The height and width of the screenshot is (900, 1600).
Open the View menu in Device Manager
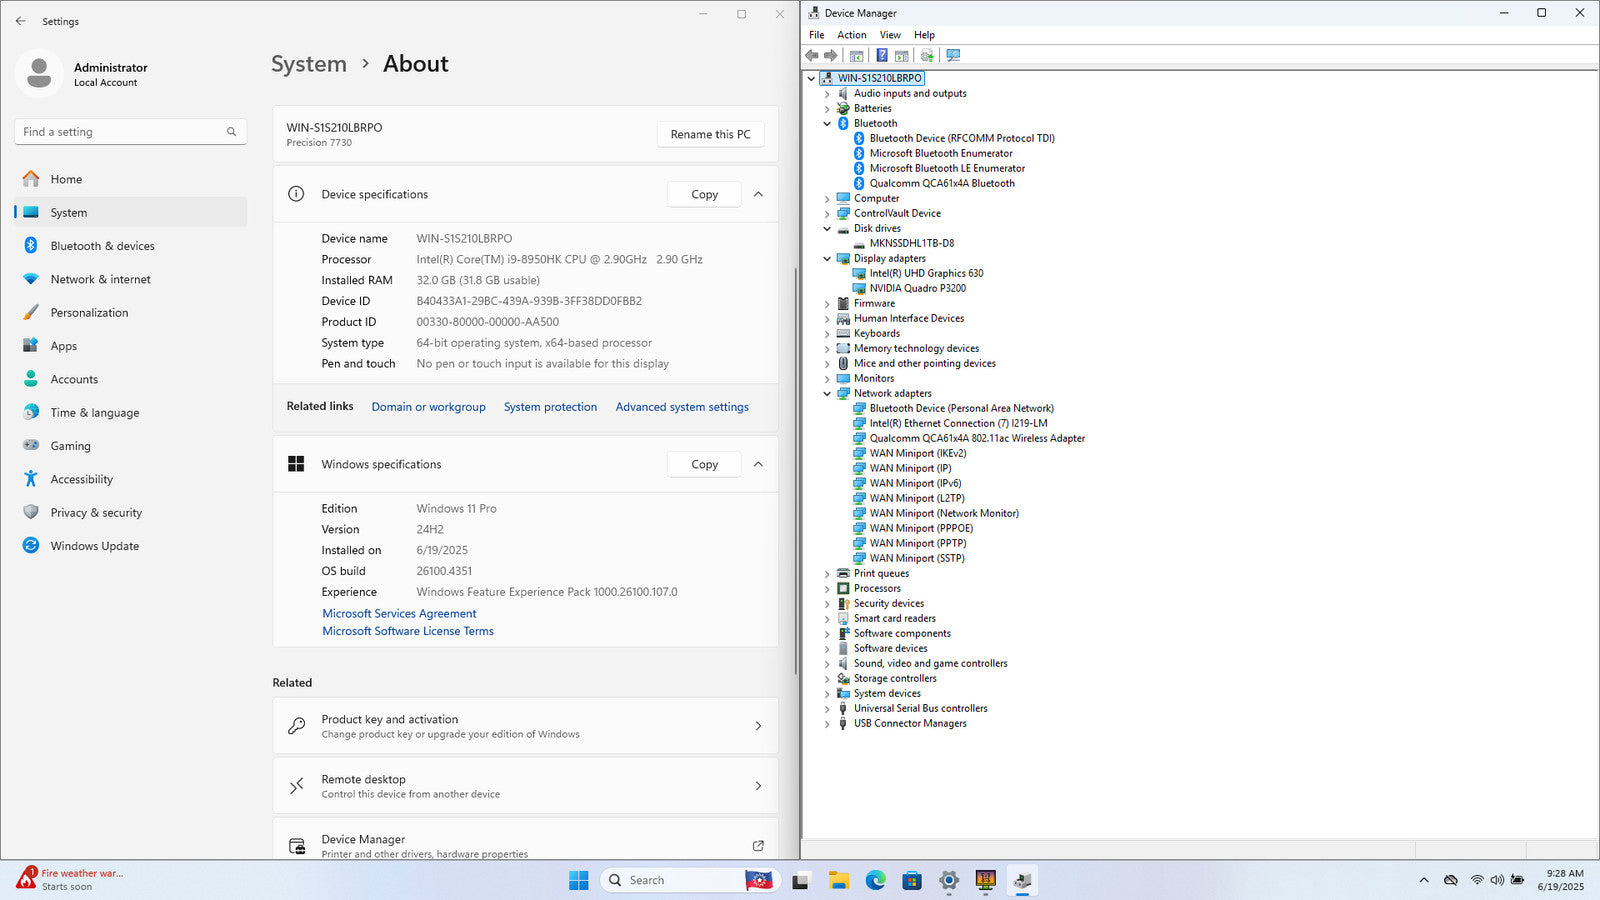[x=889, y=35]
